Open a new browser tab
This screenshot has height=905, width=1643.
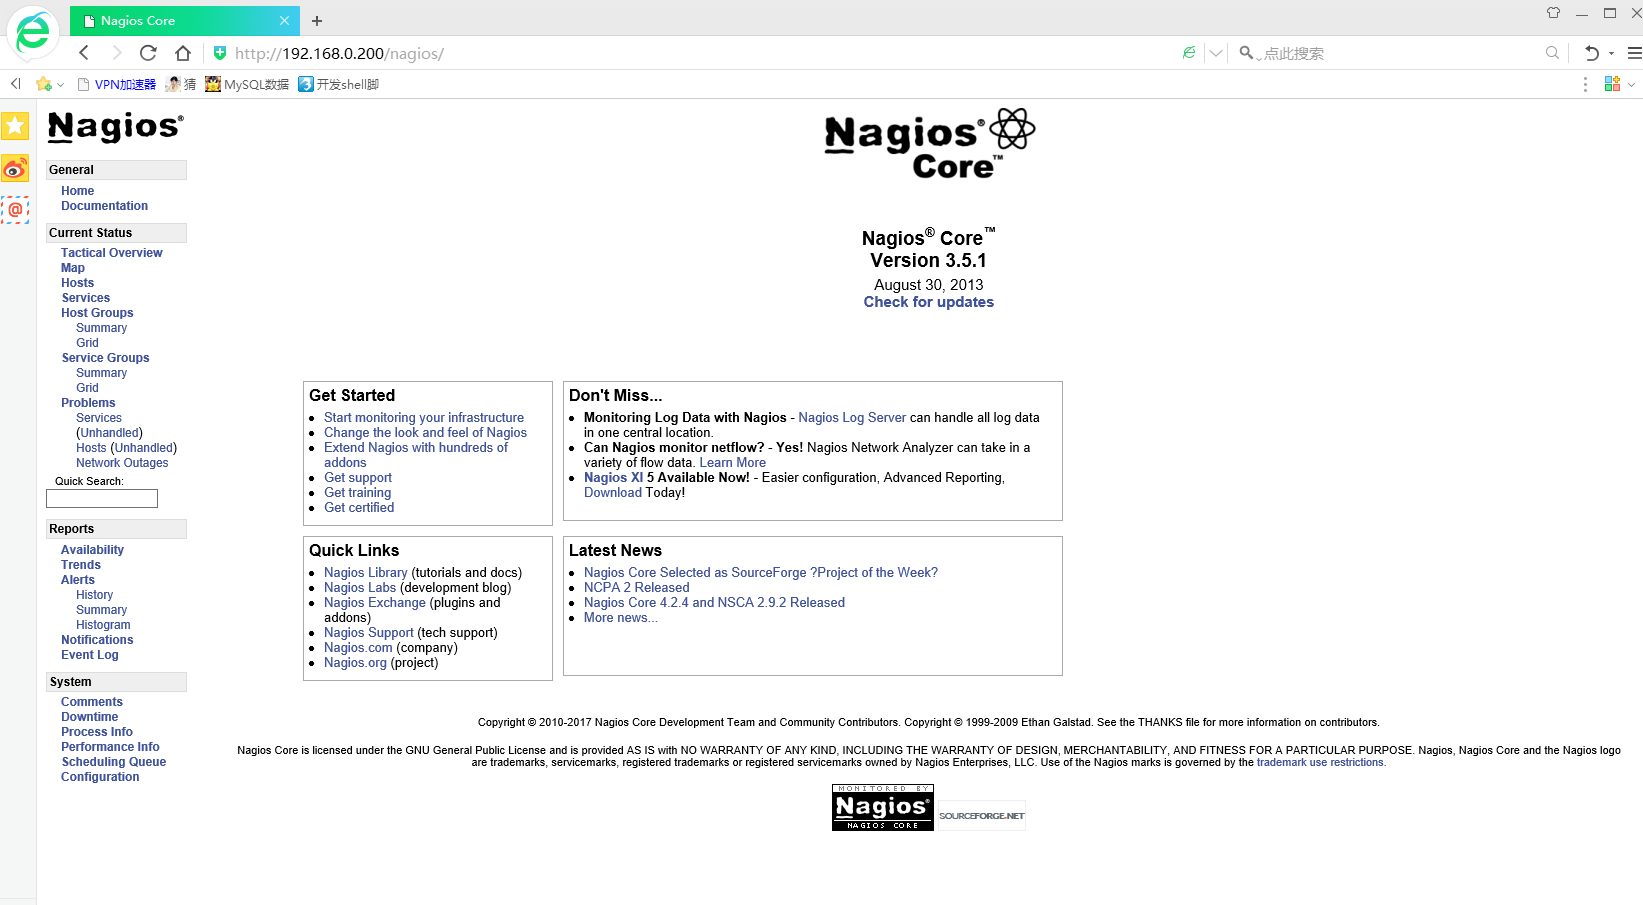point(317,21)
